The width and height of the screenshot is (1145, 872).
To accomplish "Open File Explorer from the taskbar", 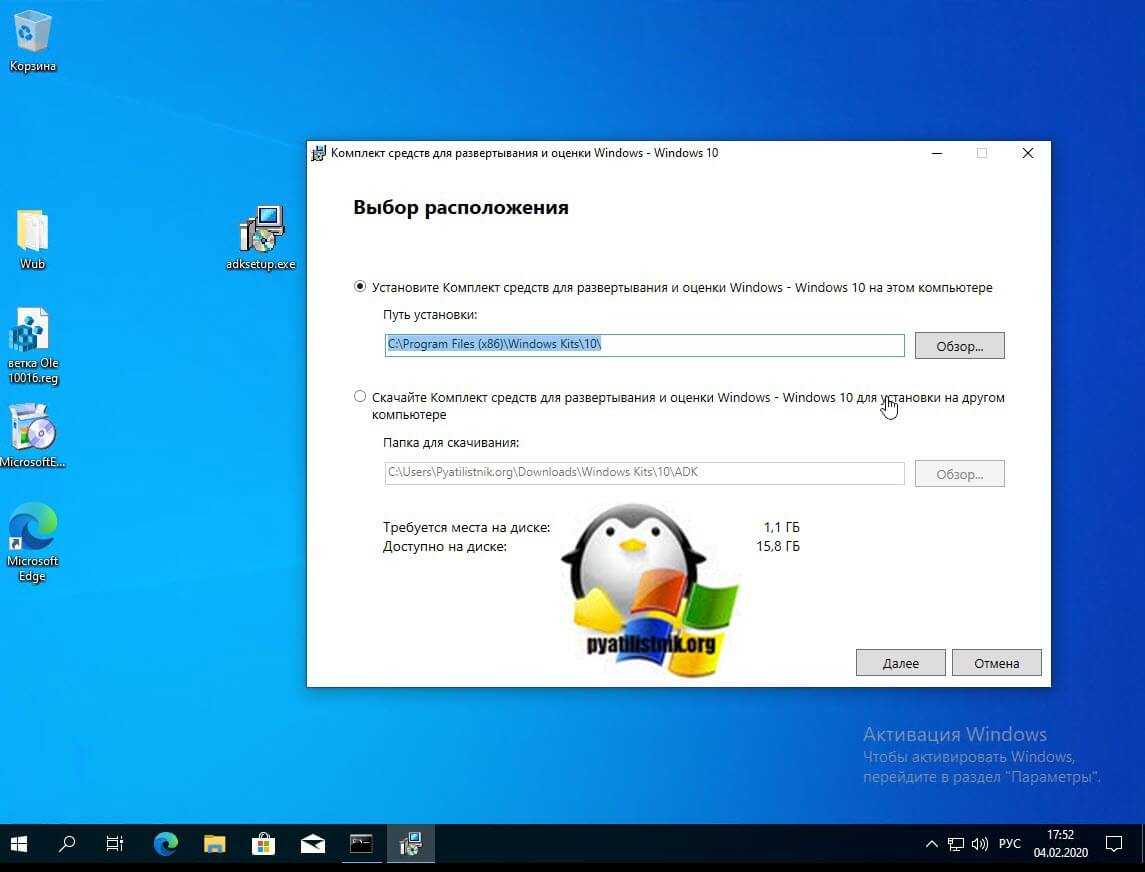I will (x=215, y=845).
